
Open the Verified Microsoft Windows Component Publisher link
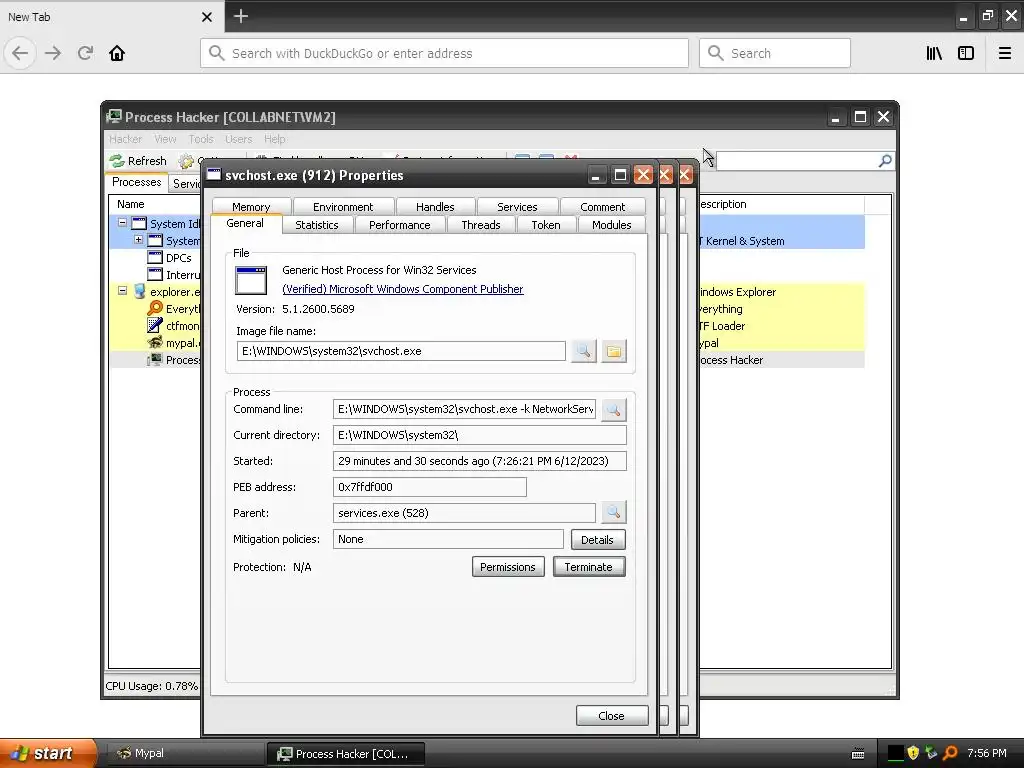click(x=402, y=289)
